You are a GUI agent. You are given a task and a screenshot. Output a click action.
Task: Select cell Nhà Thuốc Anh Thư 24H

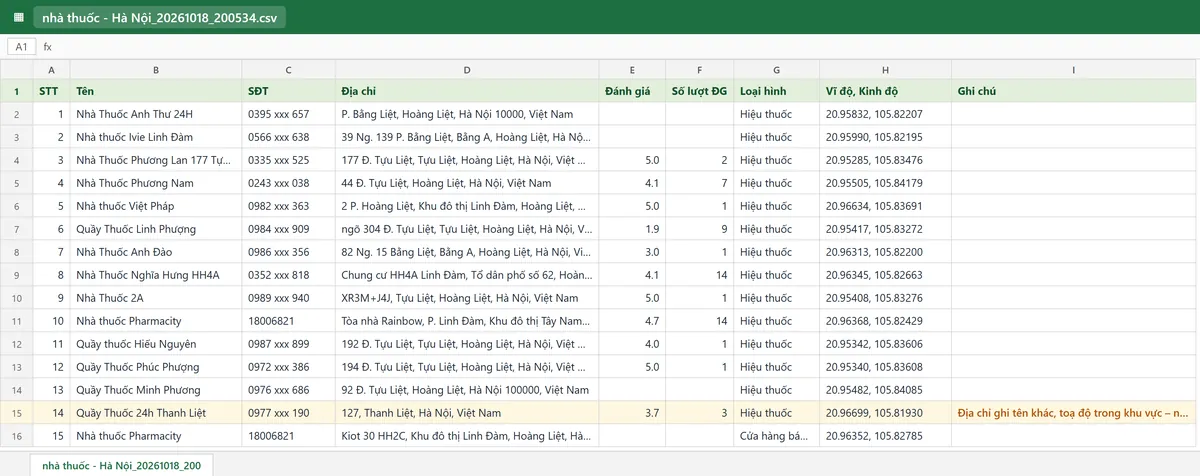pyautogui.click(x=156, y=114)
